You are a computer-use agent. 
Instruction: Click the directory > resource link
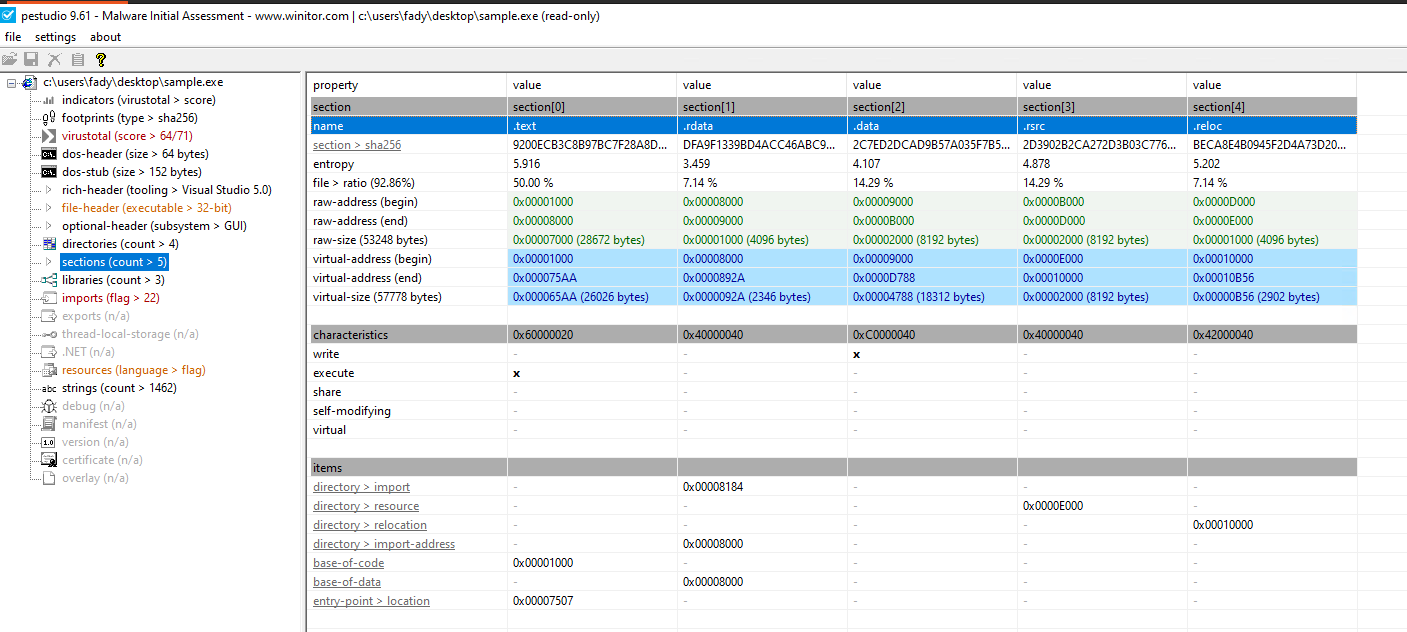coord(366,506)
